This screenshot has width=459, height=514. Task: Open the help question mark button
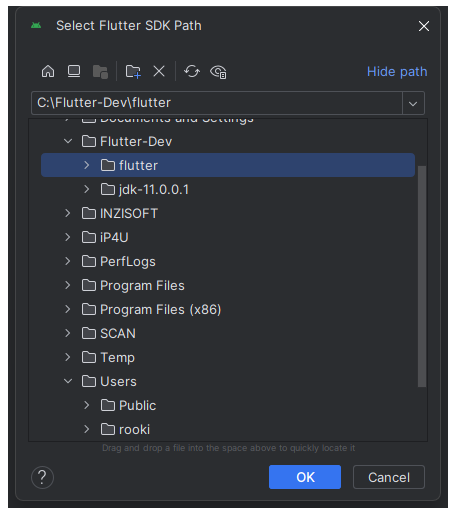tap(42, 477)
